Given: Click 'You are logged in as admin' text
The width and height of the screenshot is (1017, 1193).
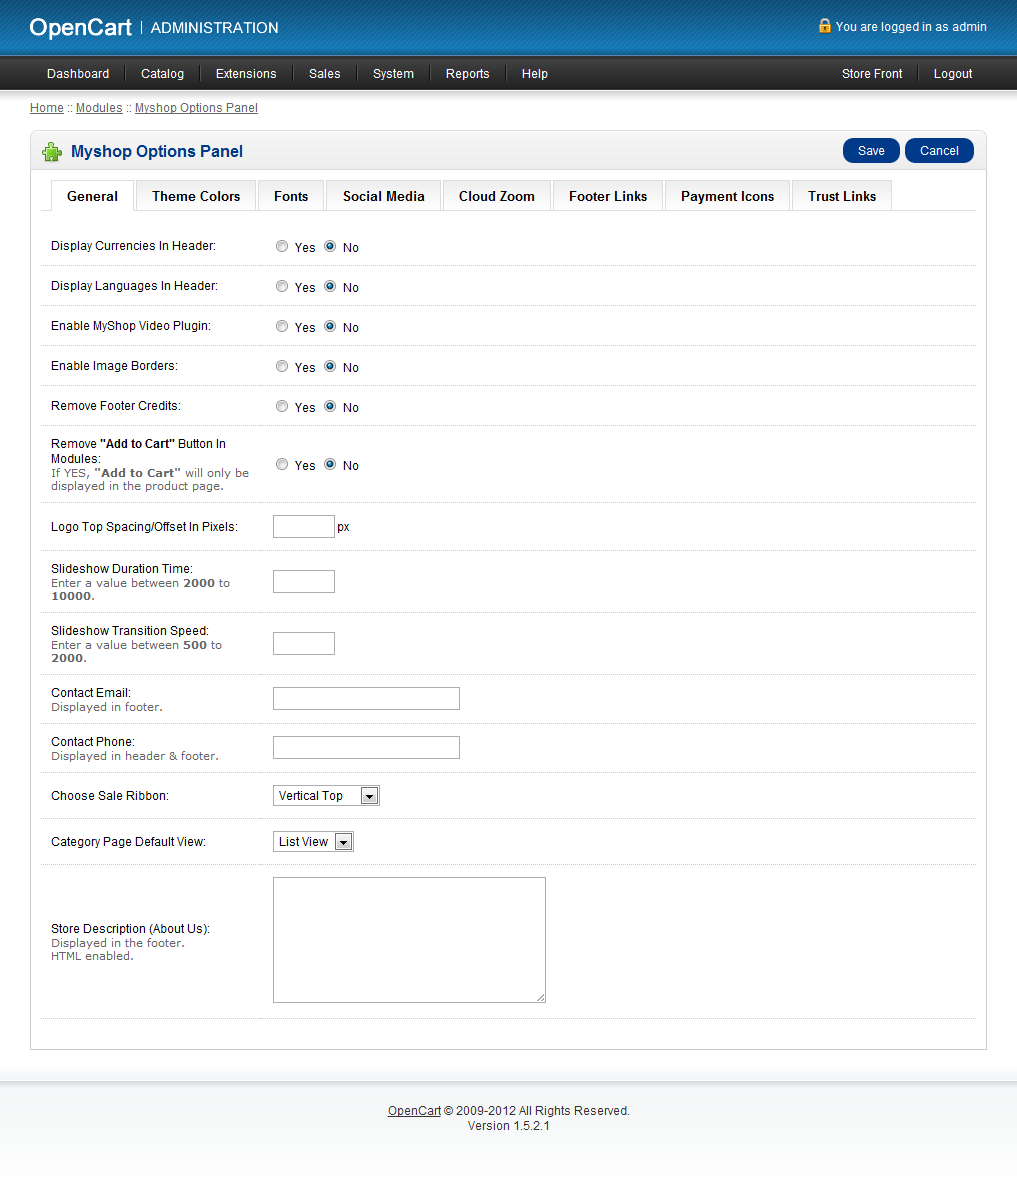Looking at the screenshot, I should (x=911, y=27).
